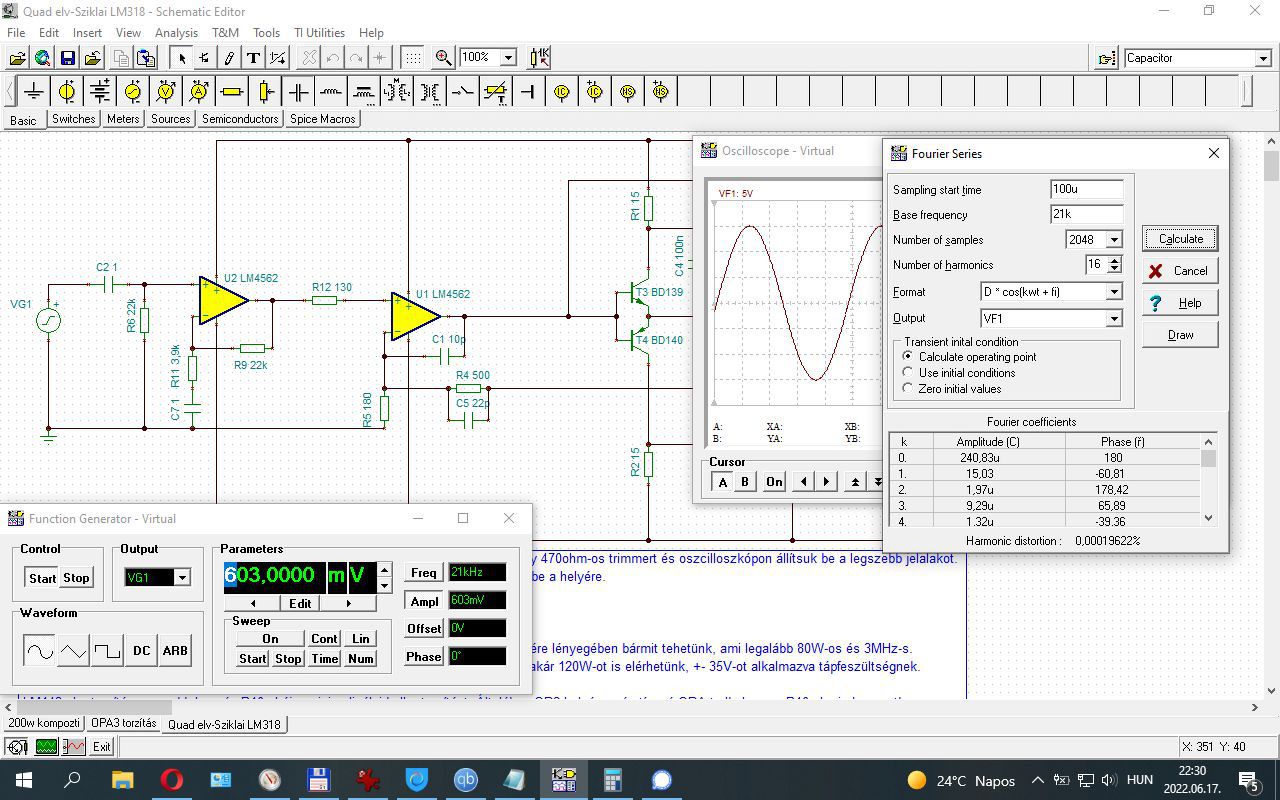This screenshot has height=800, width=1280.
Task: Click the Draw button in Fourier Series
Action: coord(1180,335)
